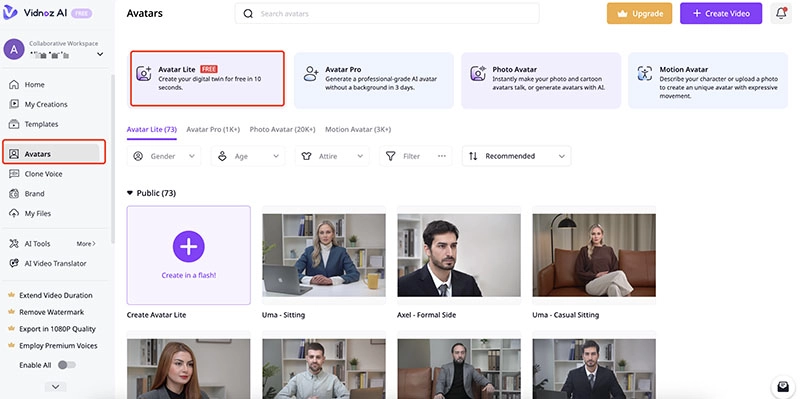Click the My Creations icon

tap(14, 104)
